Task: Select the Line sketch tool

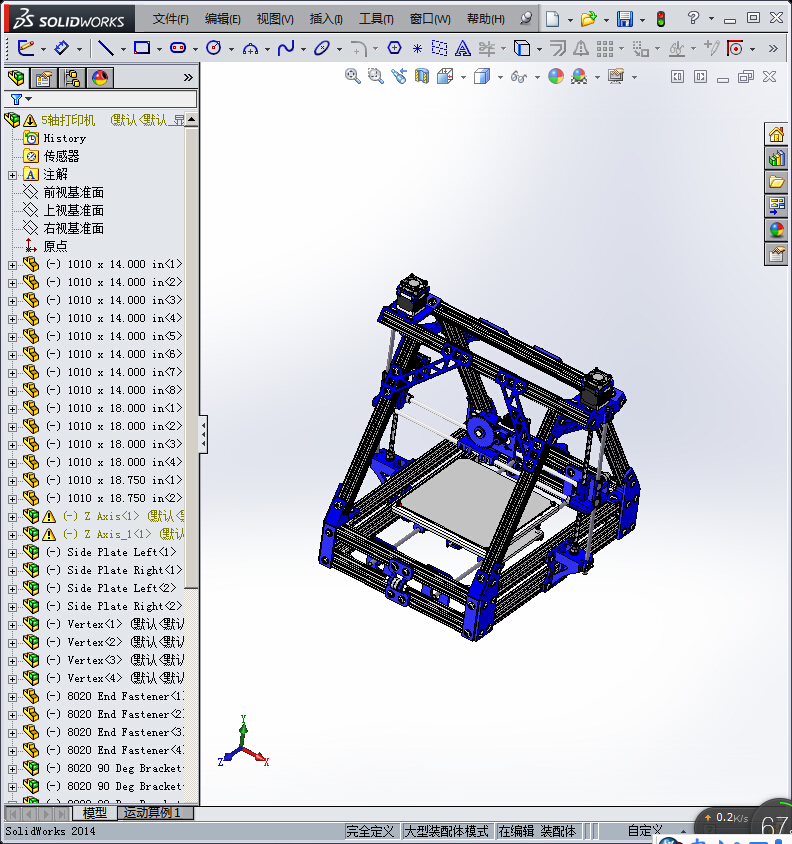Action: coord(105,48)
